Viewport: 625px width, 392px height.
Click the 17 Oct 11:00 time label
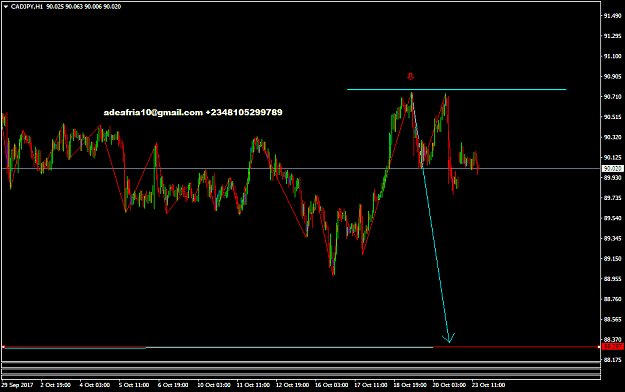click(371, 385)
